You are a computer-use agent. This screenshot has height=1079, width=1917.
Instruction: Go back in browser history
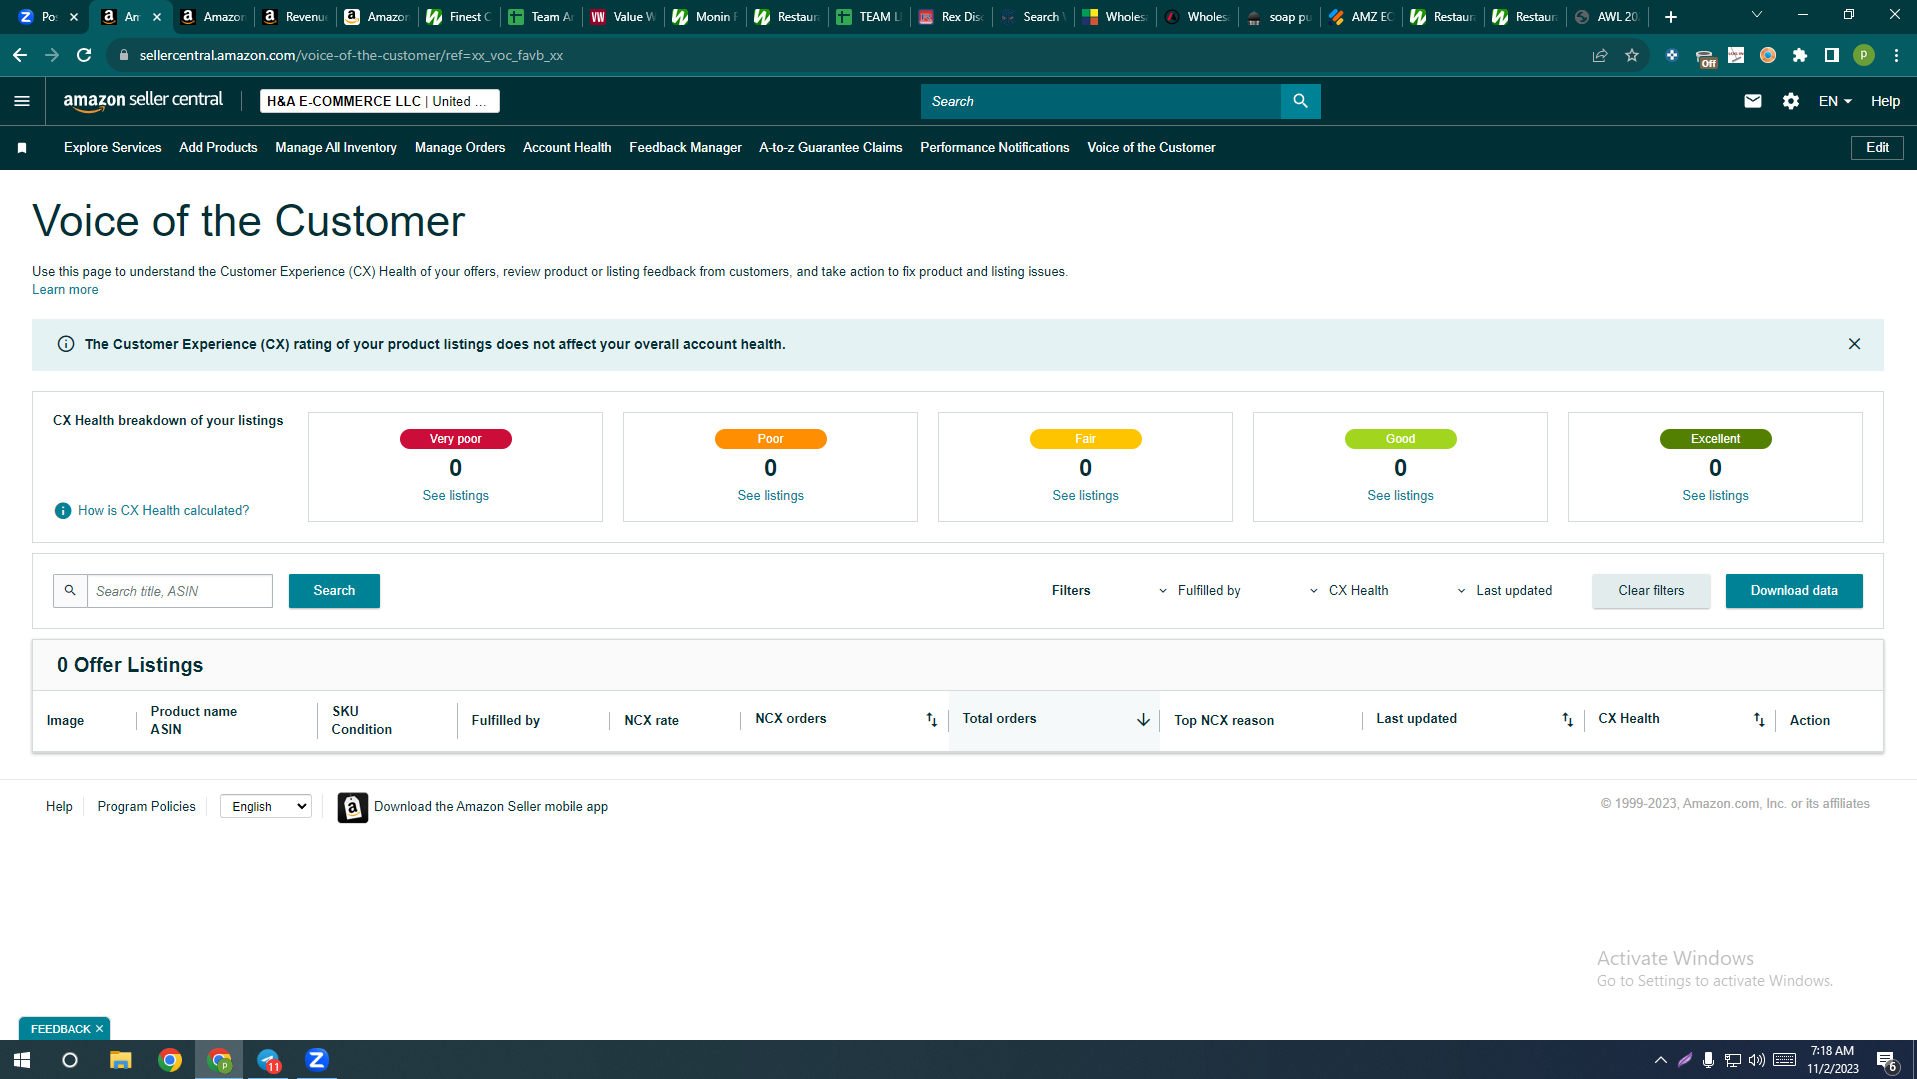point(20,55)
